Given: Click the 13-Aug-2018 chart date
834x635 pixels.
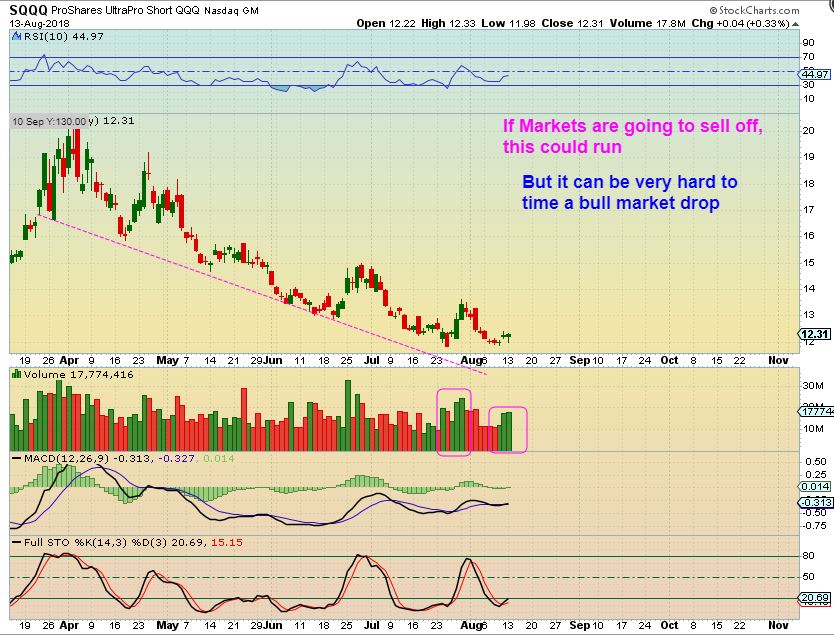Looking at the screenshot, I should [x=39, y=23].
